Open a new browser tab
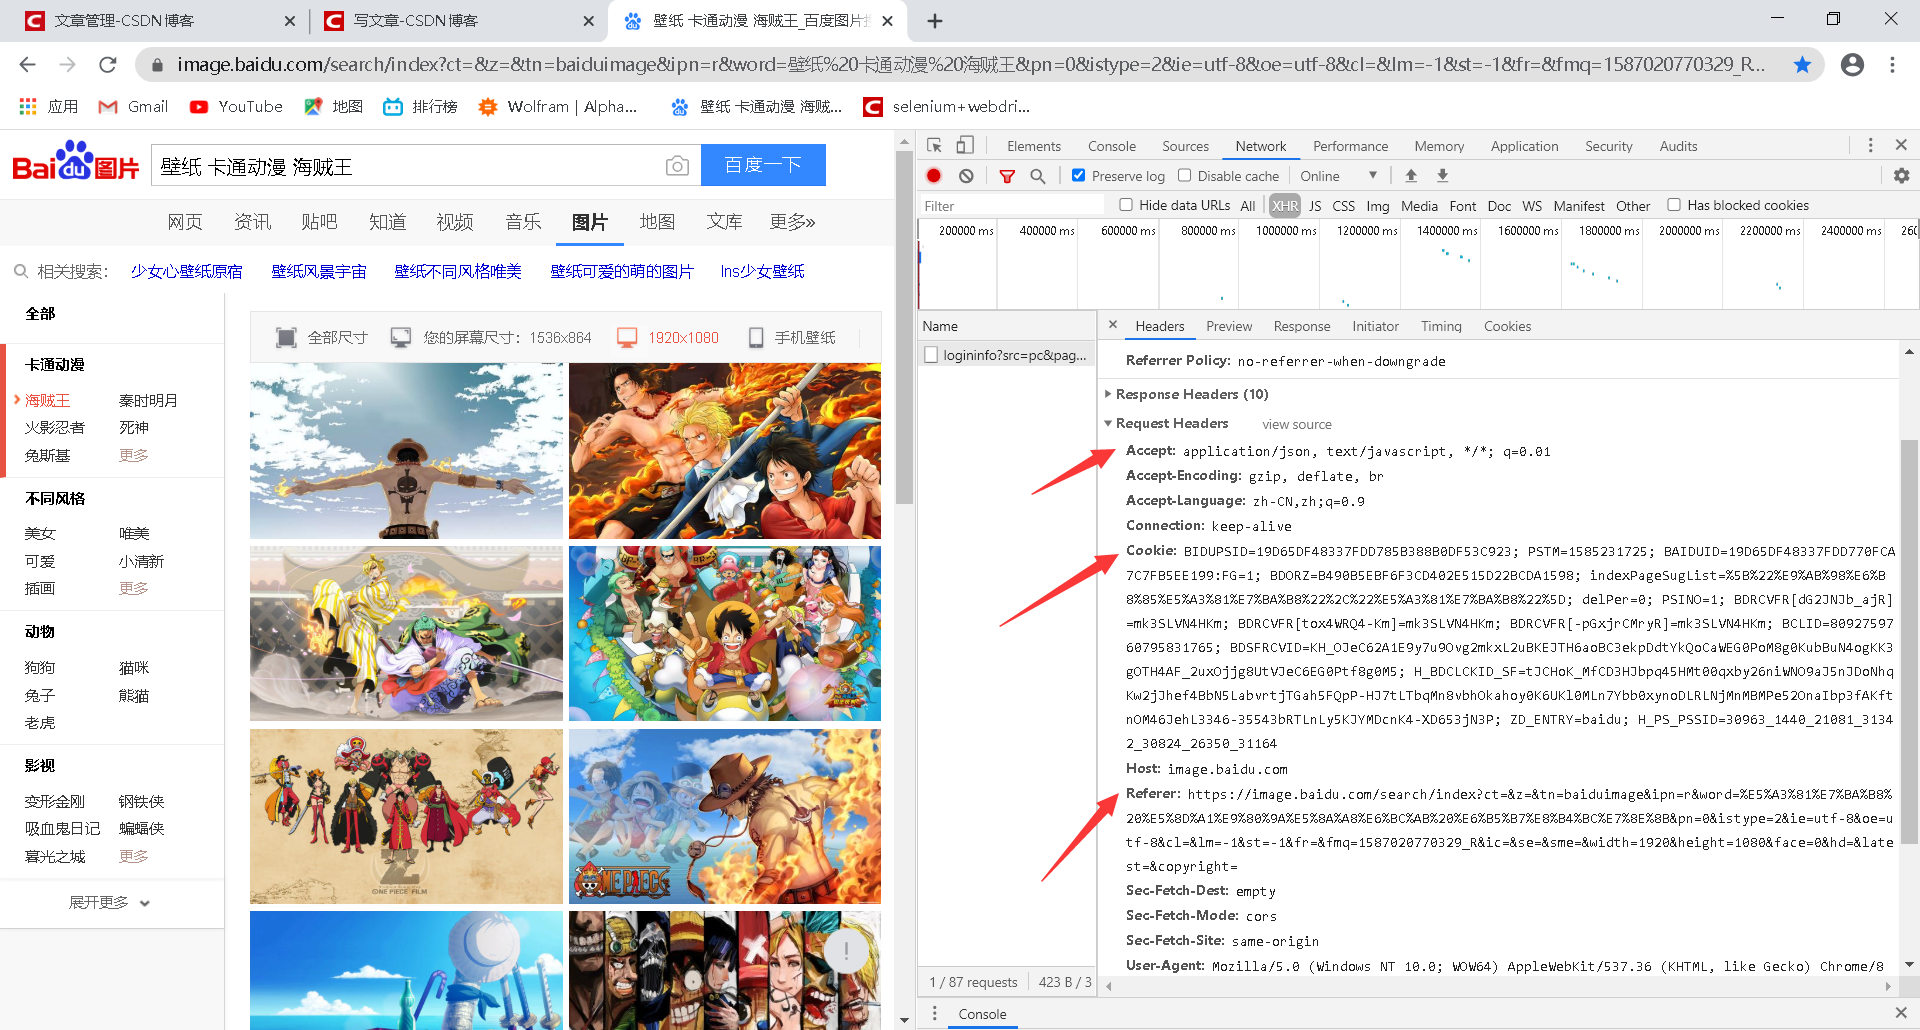Screen dimensions: 1920x1030 [x=935, y=21]
